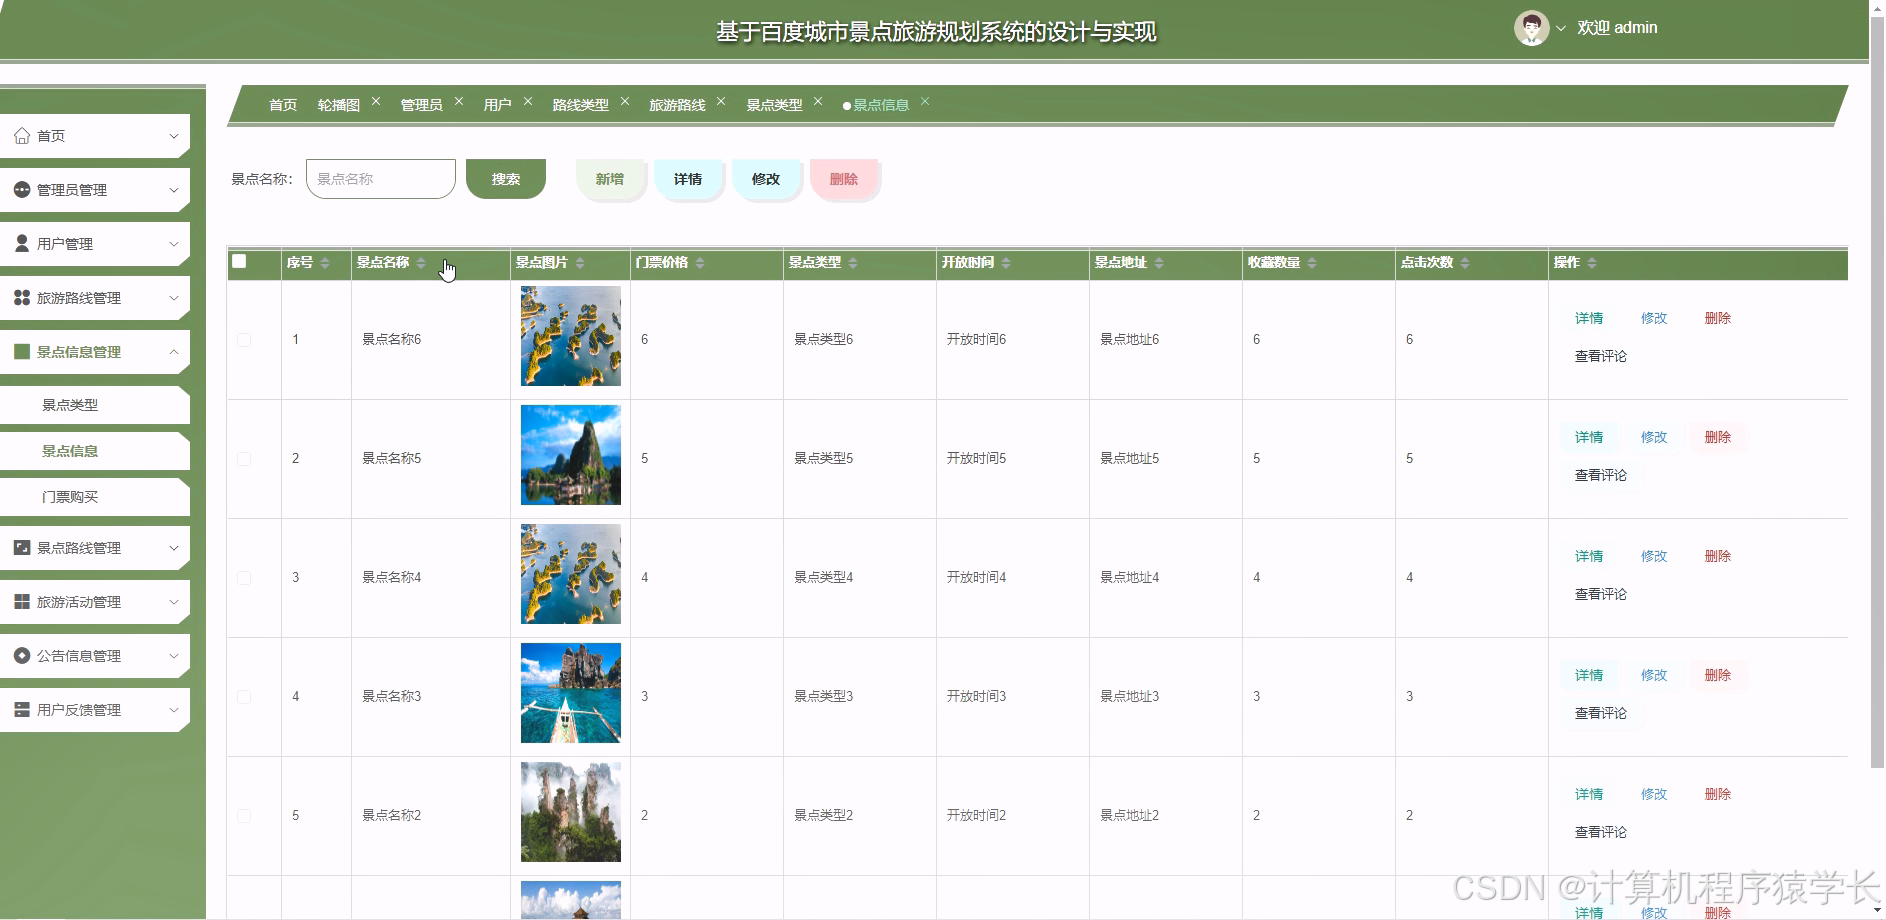The image size is (1886, 920).
Task: Click the 景点名称 sort arrows in header
Action: point(422,262)
